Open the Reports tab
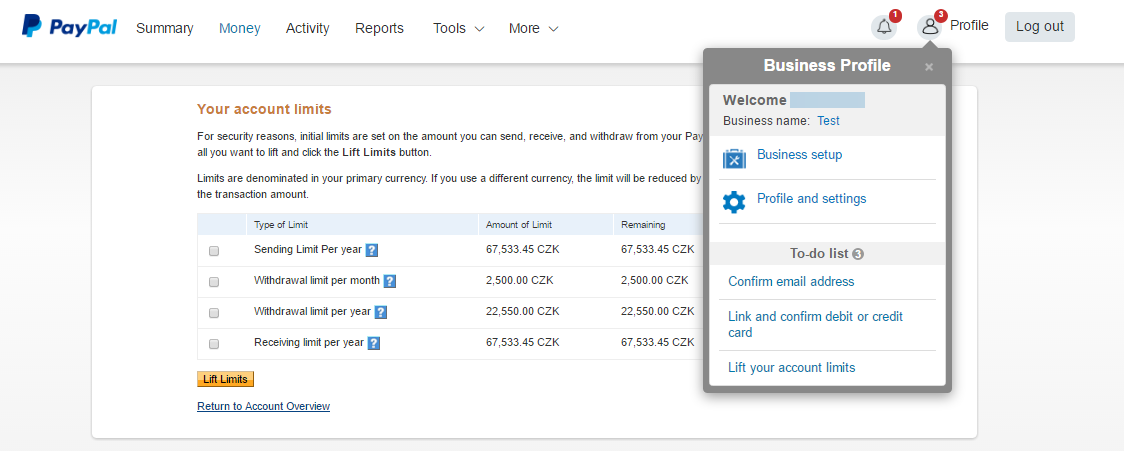 point(379,28)
